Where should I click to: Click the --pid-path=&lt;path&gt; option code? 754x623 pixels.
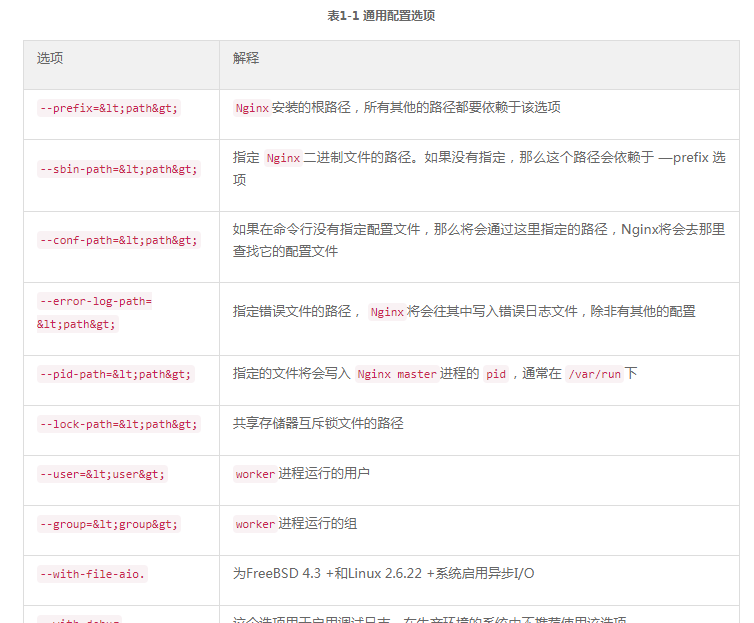[115, 374]
